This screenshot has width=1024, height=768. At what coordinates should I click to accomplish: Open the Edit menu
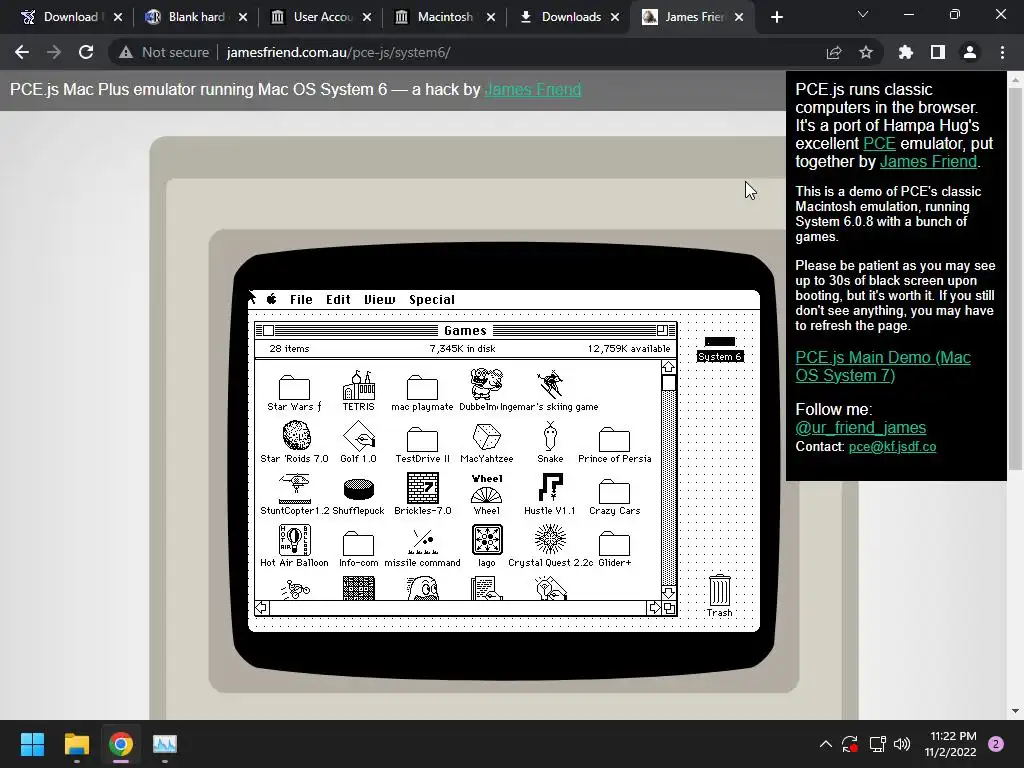(338, 300)
